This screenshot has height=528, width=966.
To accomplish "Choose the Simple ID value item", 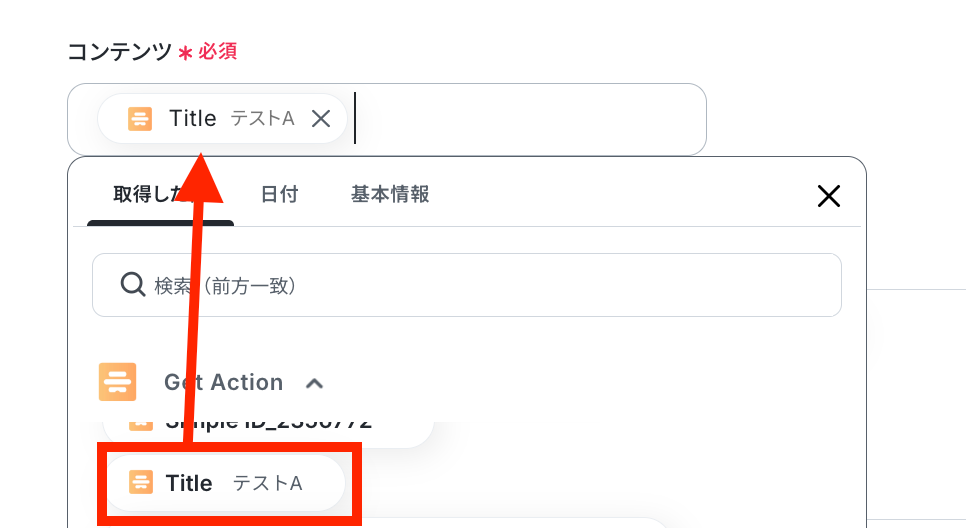I will click(270, 423).
